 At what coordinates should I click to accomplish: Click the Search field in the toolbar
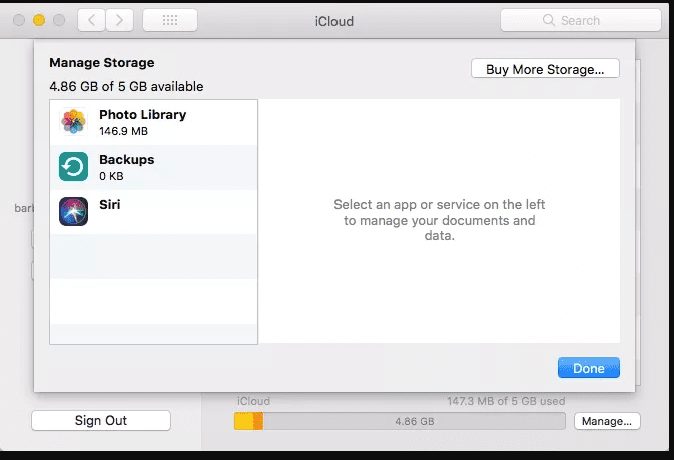[581, 20]
